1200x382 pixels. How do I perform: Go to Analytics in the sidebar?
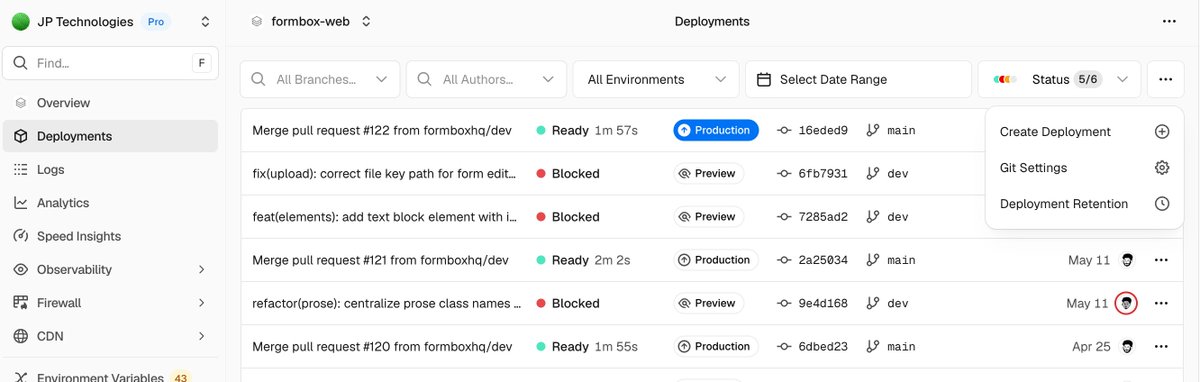point(111,203)
